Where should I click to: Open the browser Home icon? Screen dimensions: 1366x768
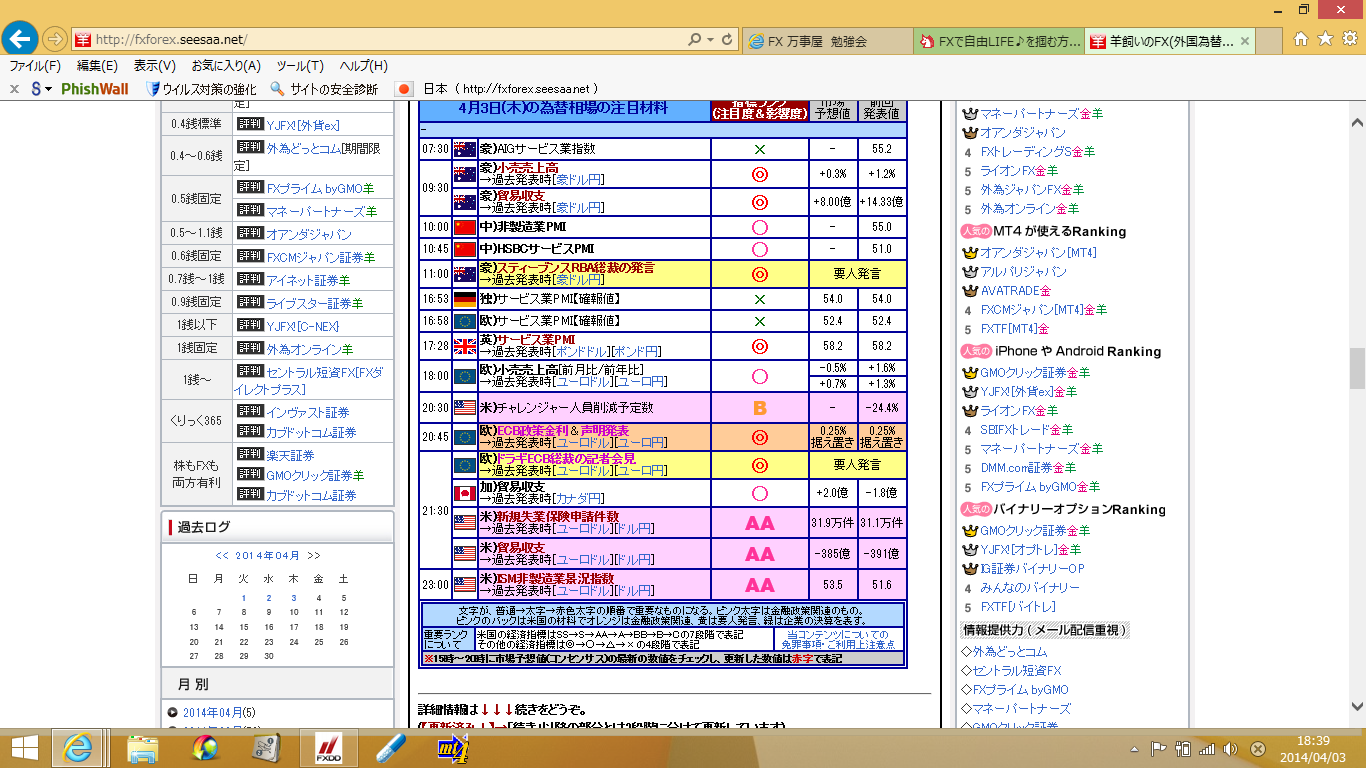pos(1301,39)
